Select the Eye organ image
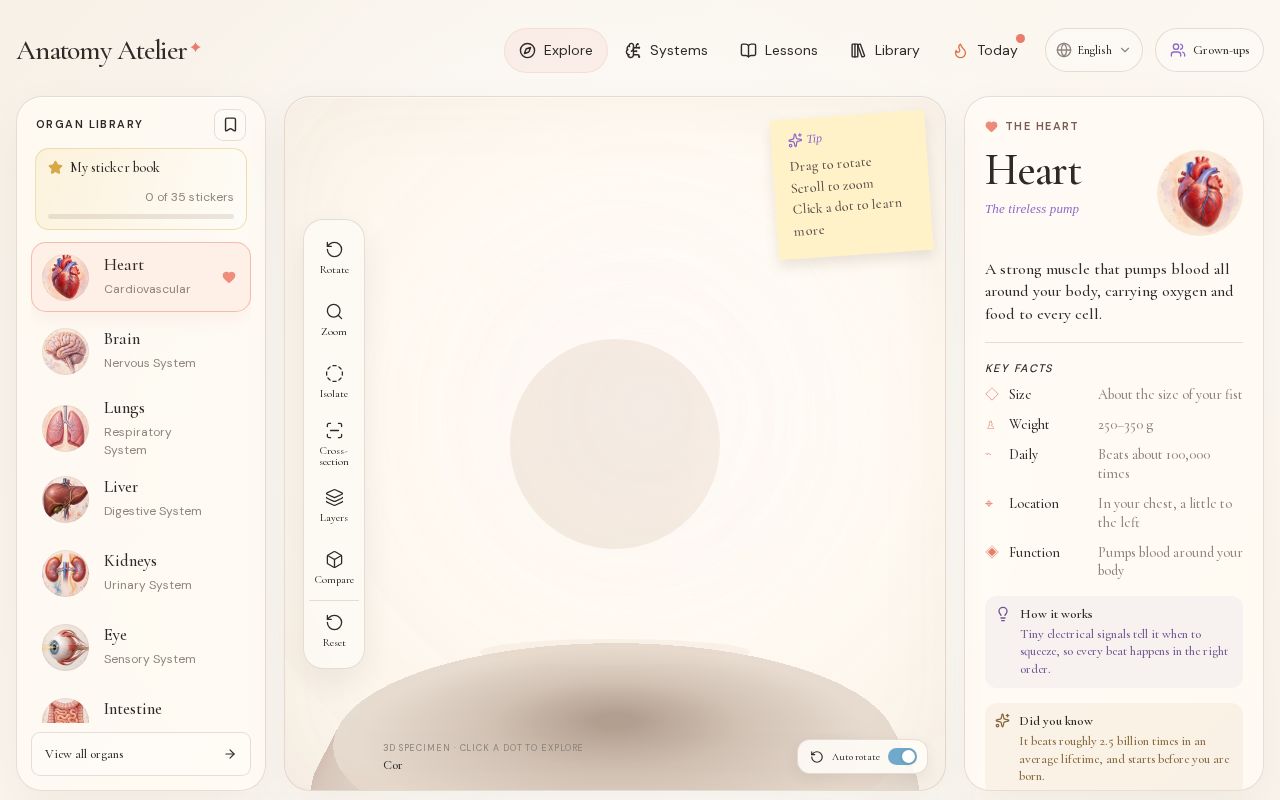The image size is (1280, 800). [66, 647]
